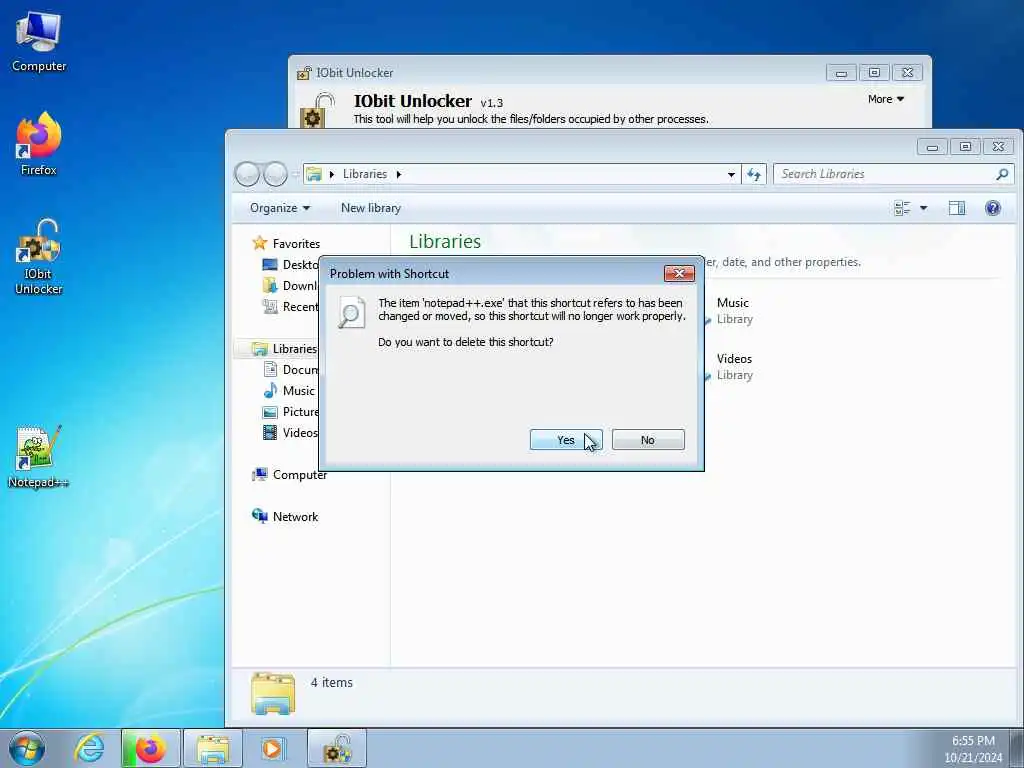Image resolution: width=1024 pixels, height=768 pixels.
Task: Select Downloads under Favorites
Action: click(x=290, y=285)
